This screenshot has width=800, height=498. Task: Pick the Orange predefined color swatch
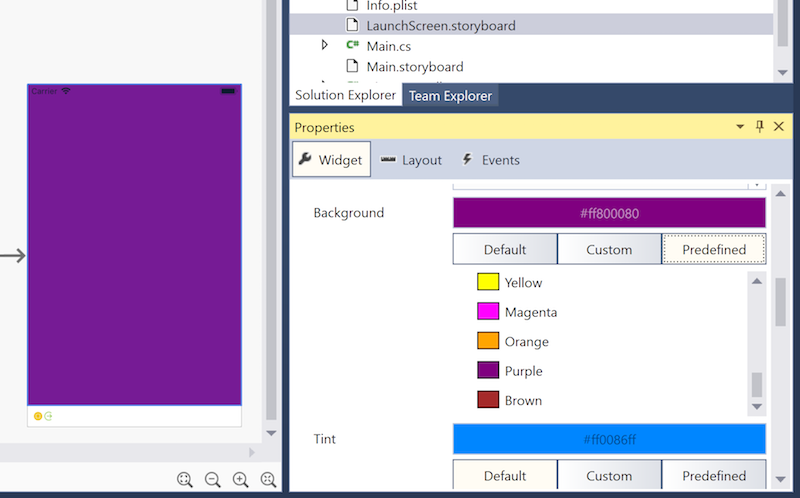coord(488,341)
